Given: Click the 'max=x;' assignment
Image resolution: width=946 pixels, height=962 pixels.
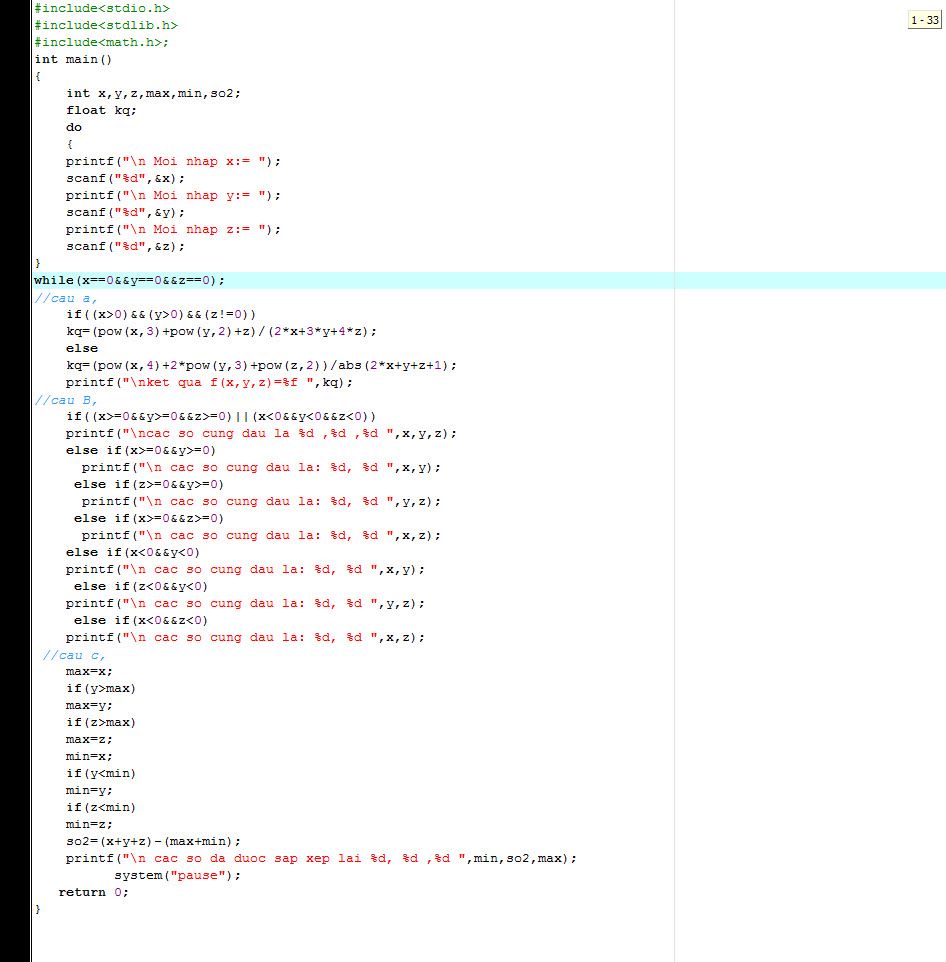Looking at the screenshot, I should [x=90, y=672].
